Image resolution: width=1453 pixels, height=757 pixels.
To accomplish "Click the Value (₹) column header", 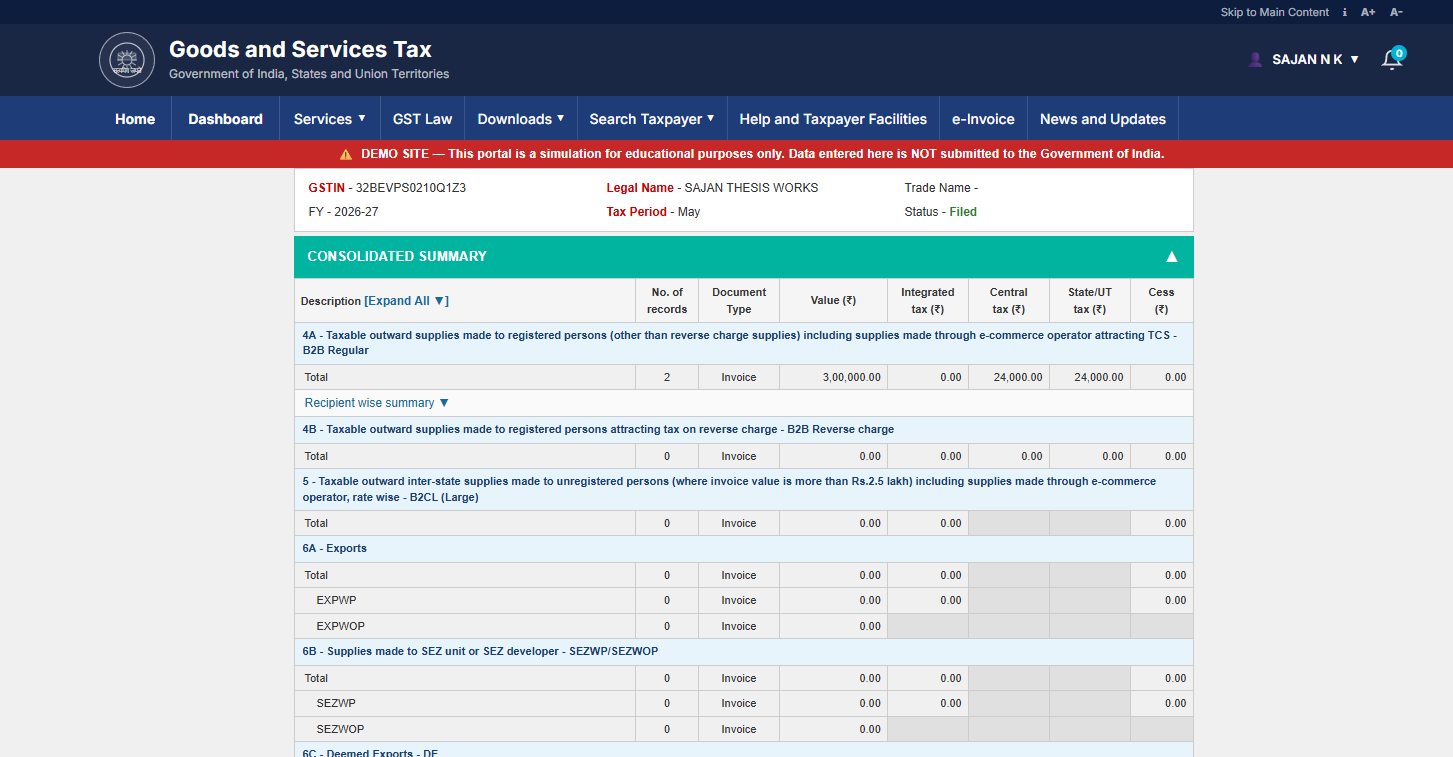I will (x=833, y=301).
